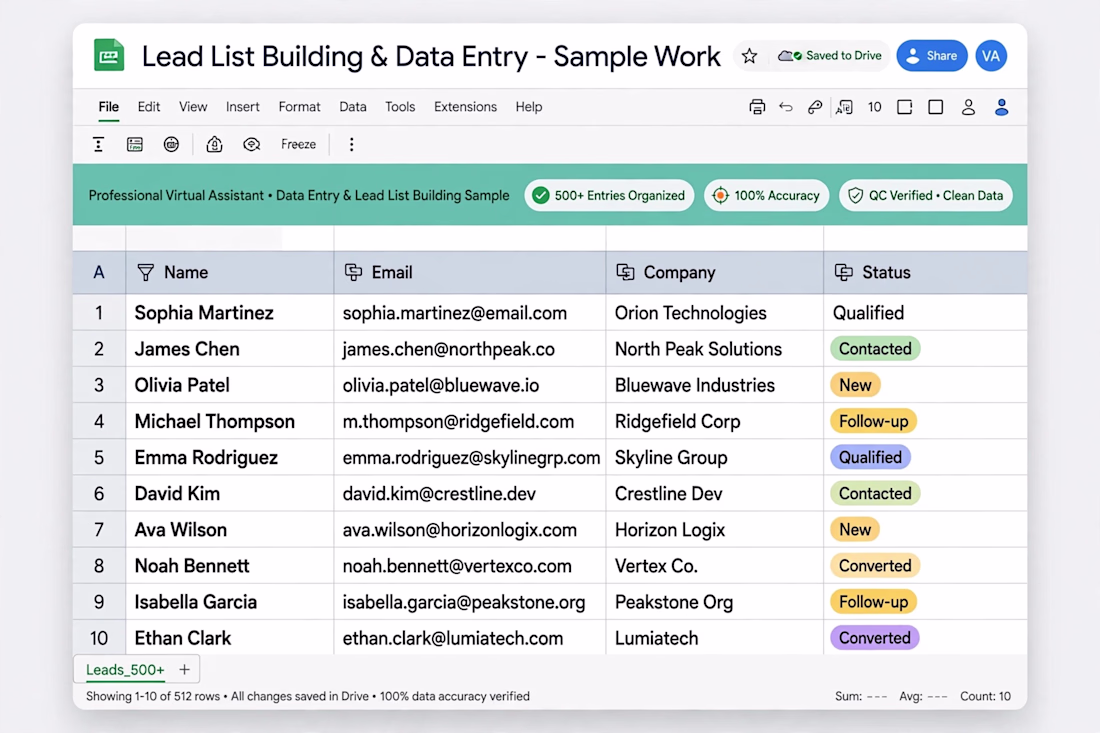
Task: Open the VA account avatar
Action: pos(991,56)
